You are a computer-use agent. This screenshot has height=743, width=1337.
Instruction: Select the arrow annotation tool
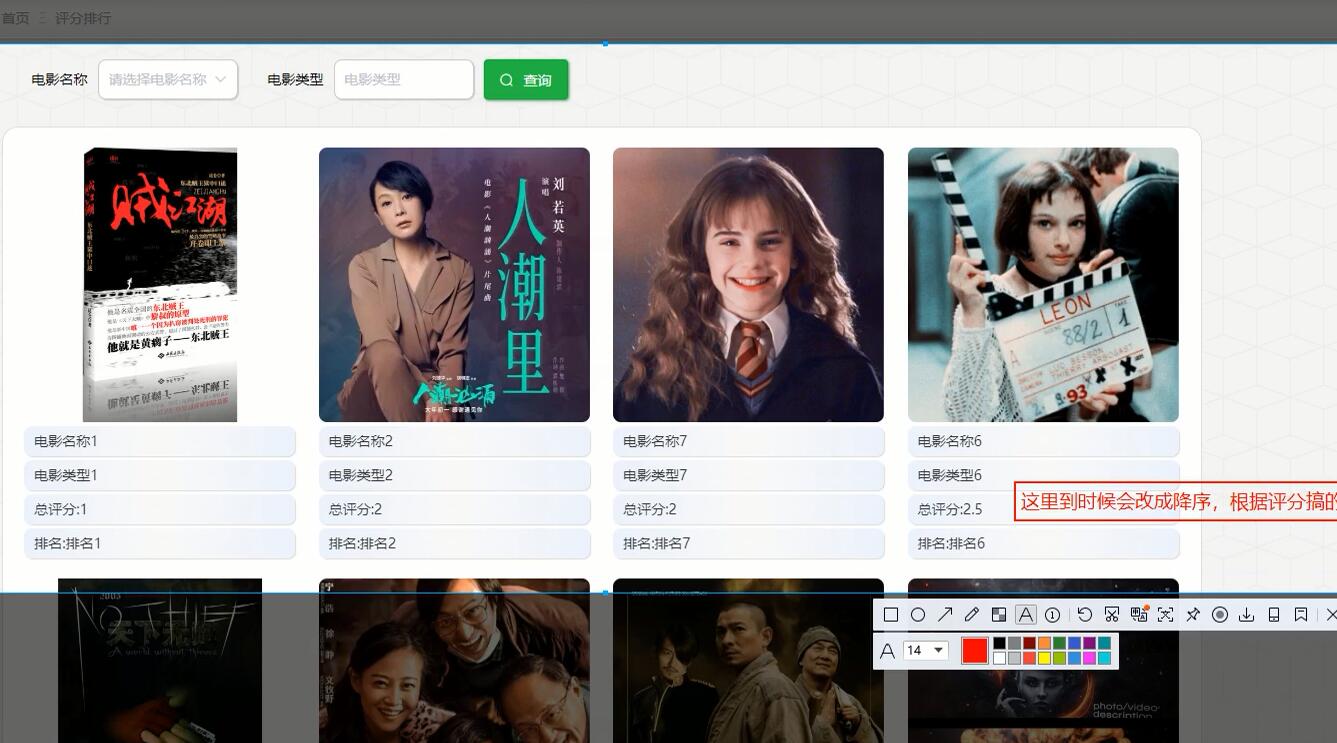pos(945,615)
